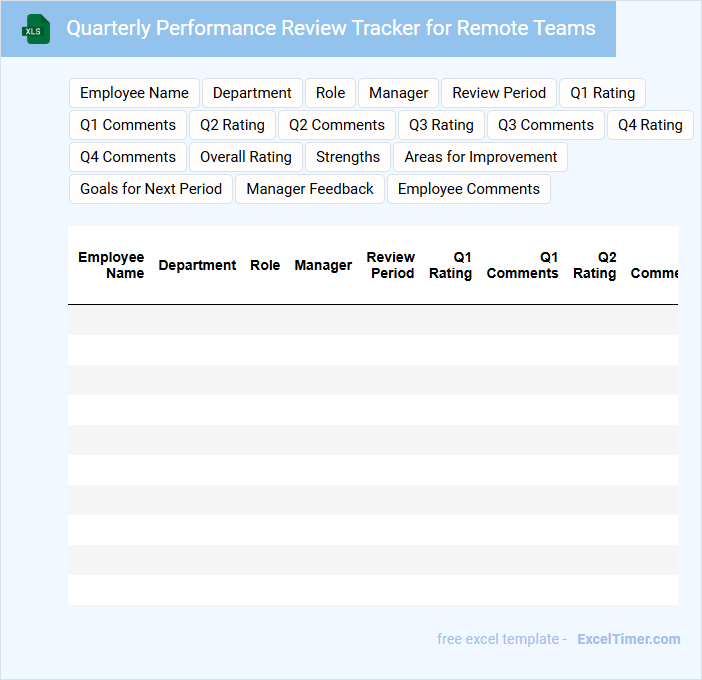Click the Manager column header

323,265
